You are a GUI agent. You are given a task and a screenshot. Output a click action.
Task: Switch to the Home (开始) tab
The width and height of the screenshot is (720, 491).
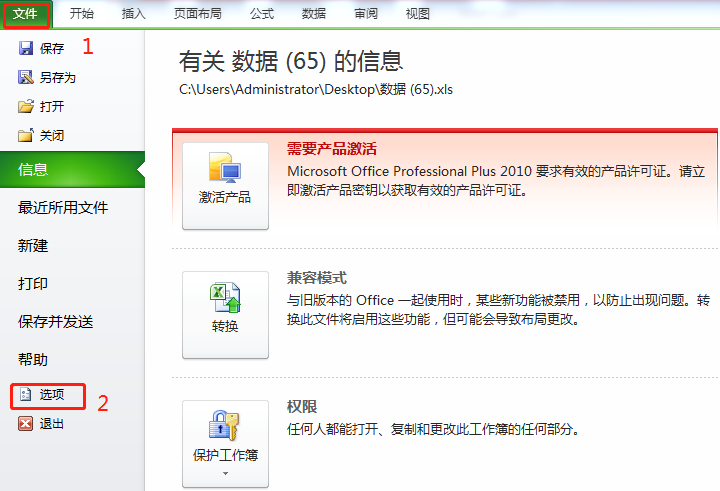(x=82, y=14)
